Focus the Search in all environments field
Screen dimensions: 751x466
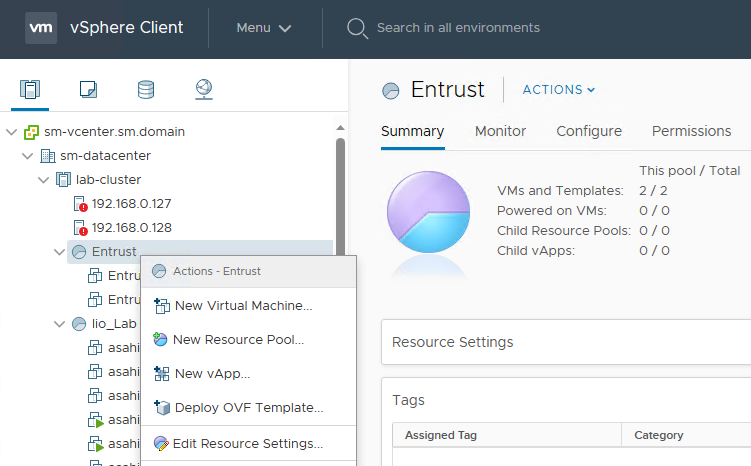point(458,28)
